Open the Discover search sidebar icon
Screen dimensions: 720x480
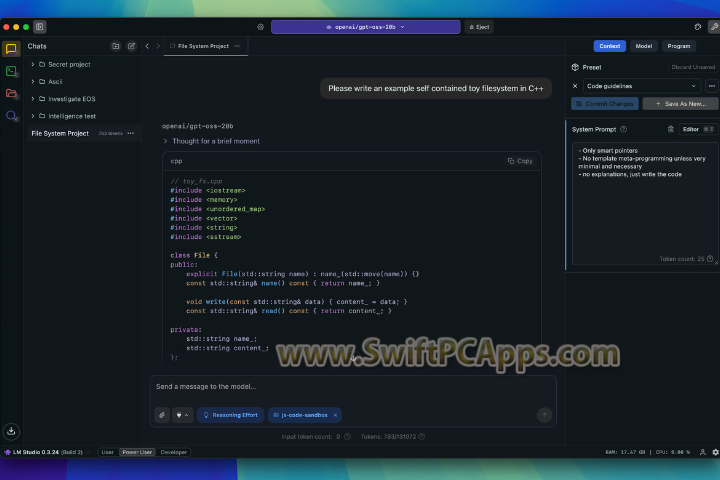tap(11, 116)
